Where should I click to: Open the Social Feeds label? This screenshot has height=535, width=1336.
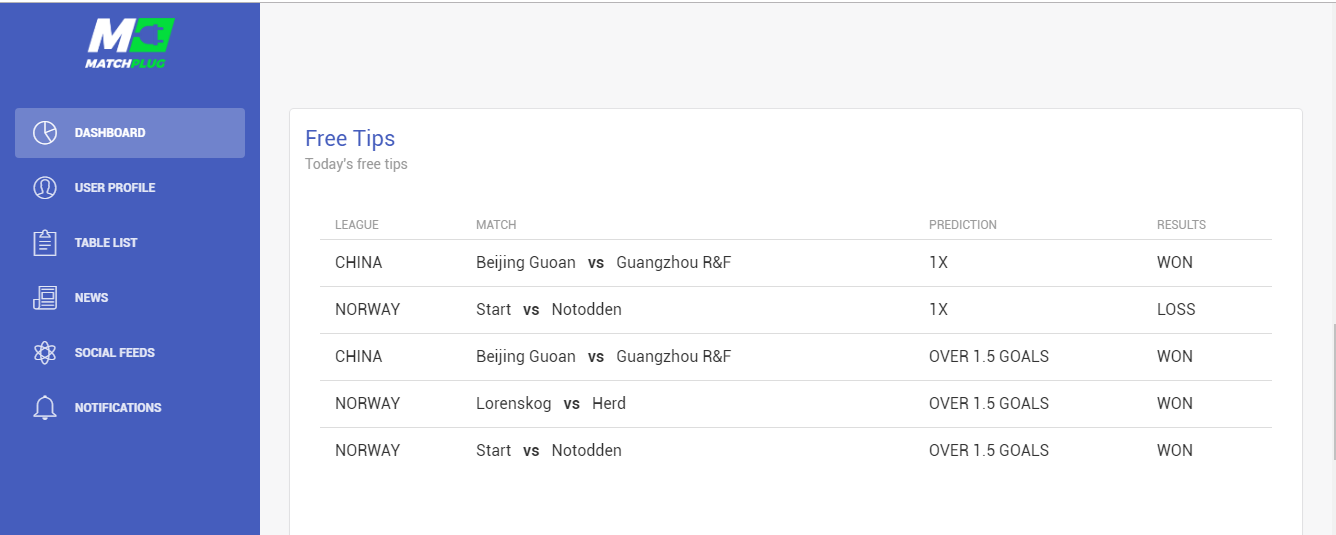tap(115, 353)
